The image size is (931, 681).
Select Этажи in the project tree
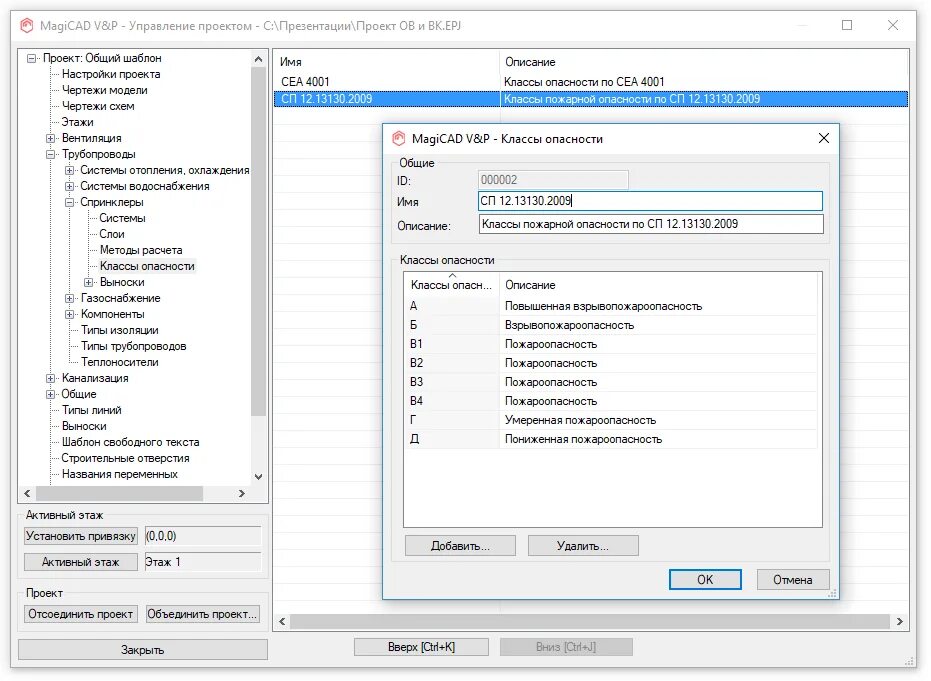[77, 122]
